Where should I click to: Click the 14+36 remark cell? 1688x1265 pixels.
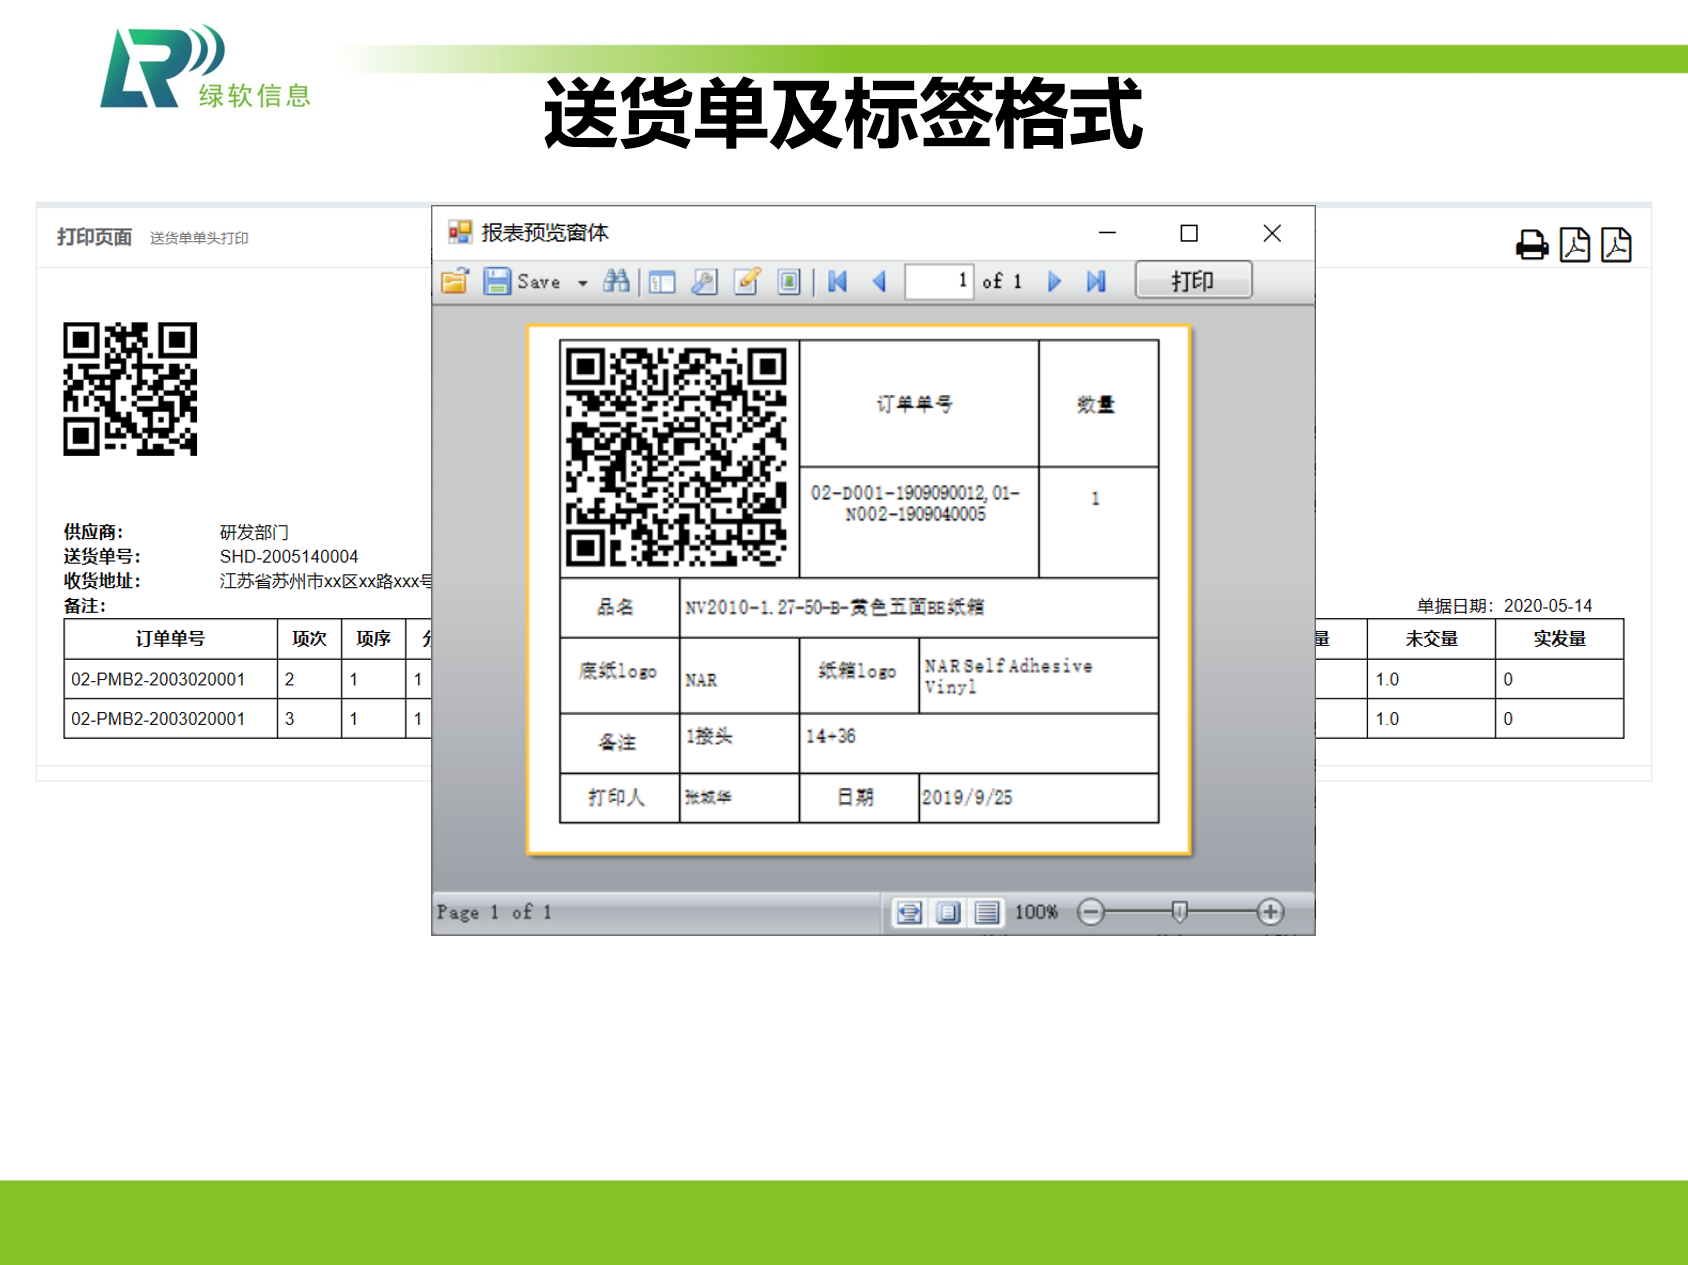click(x=979, y=743)
